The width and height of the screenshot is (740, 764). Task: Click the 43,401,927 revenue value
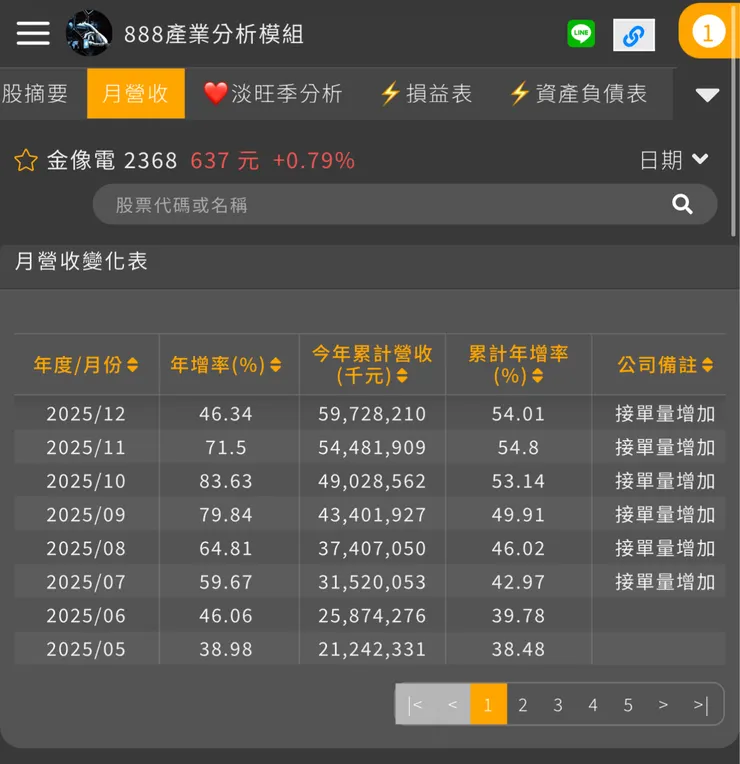(x=372, y=515)
